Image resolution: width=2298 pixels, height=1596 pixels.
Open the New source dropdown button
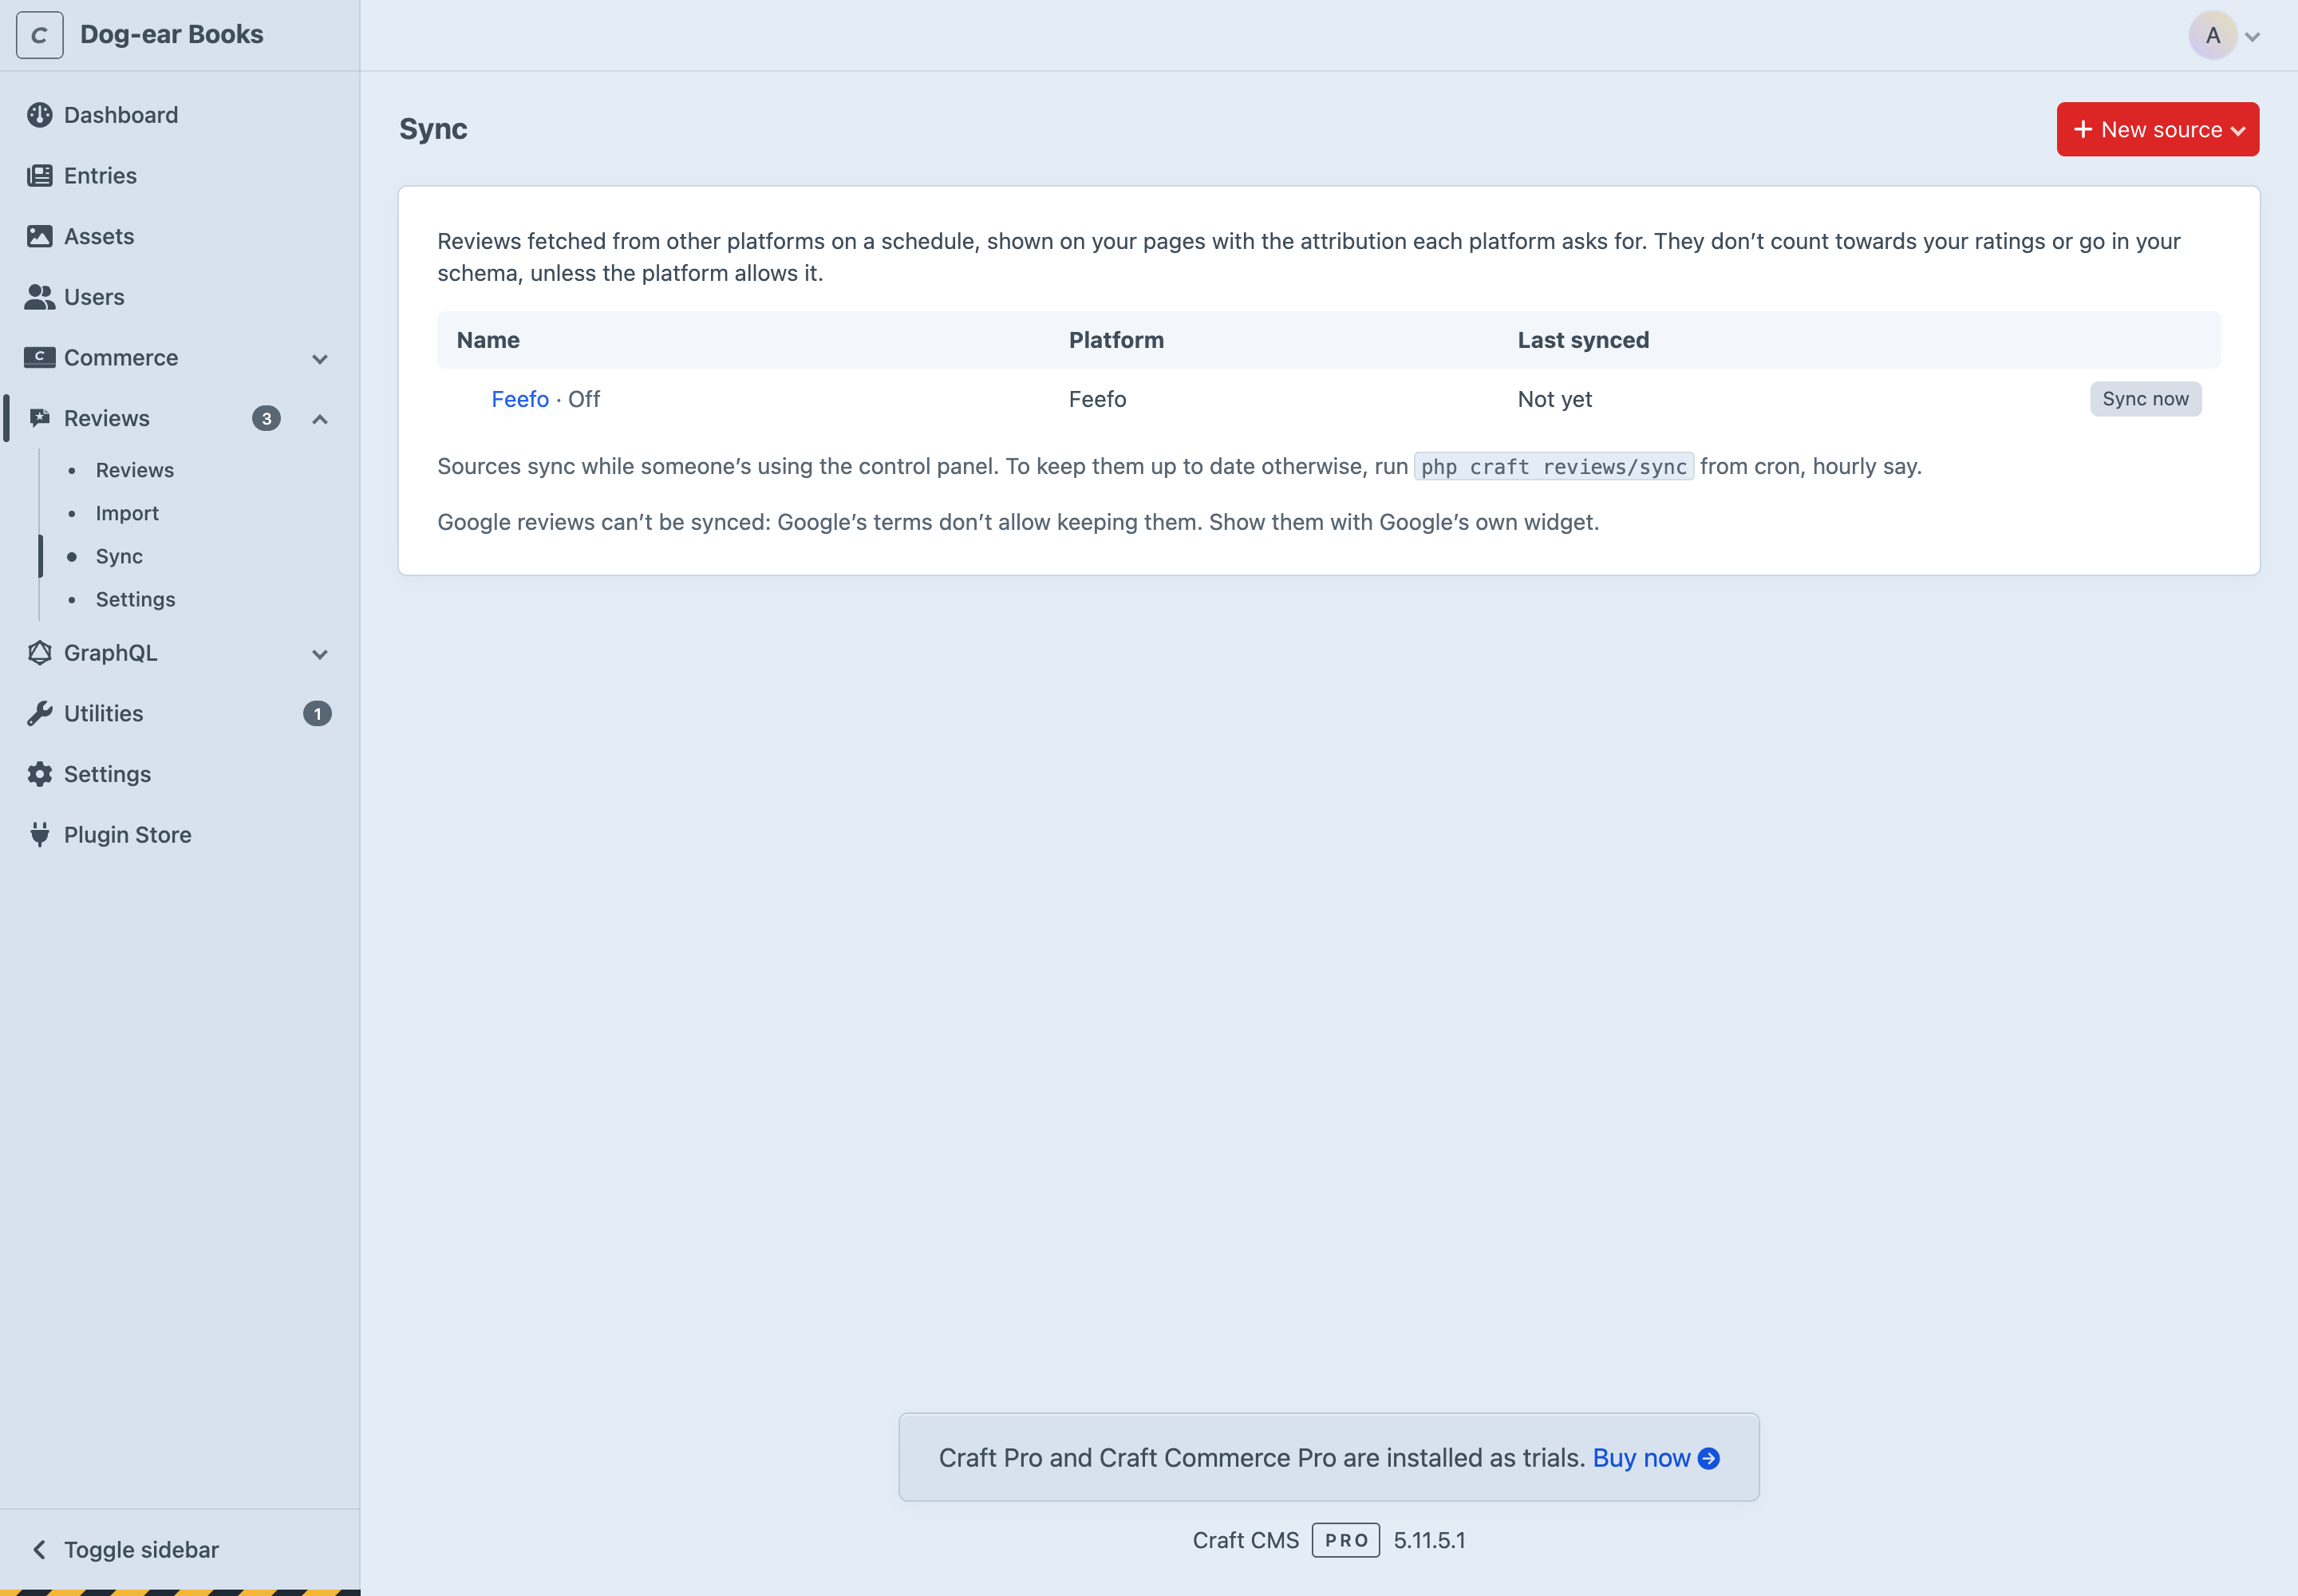coord(2157,129)
